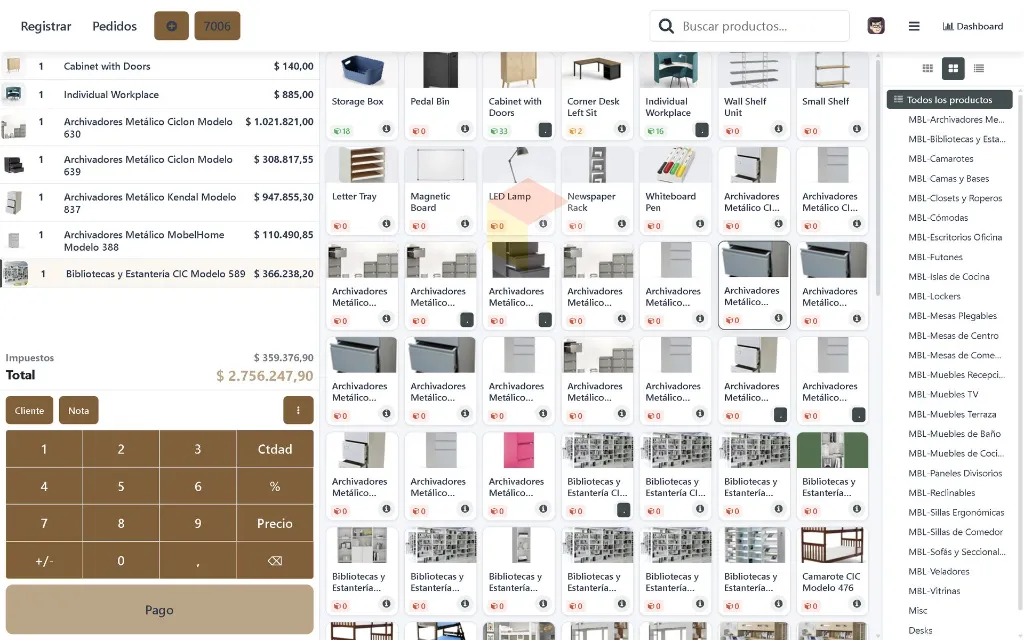
Task: Filter by MBL-Lockers category
Action: 934,296
